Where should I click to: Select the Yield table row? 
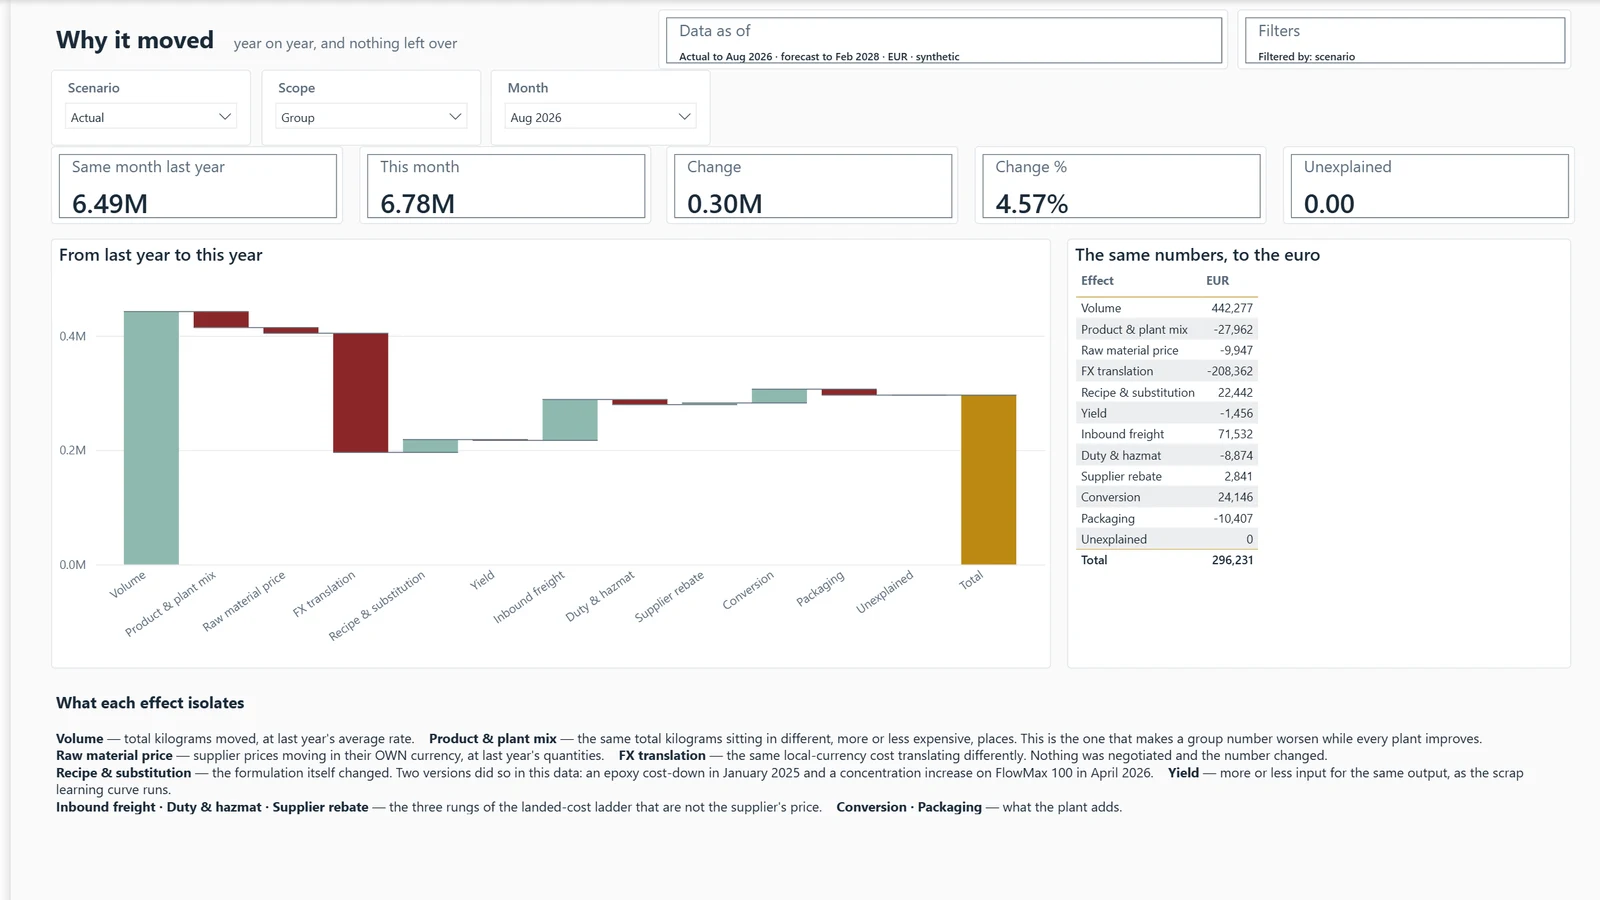pos(1166,413)
